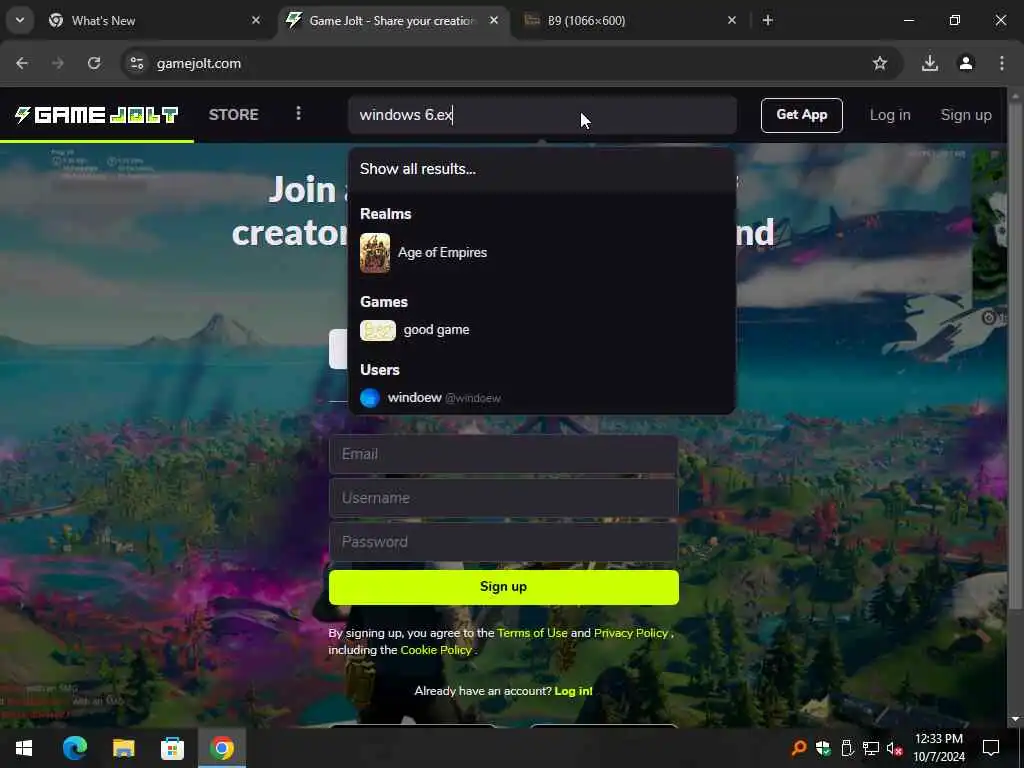The width and height of the screenshot is (1024, 768).
Task: Click the green Sign up button
Action: click(504, 586)
